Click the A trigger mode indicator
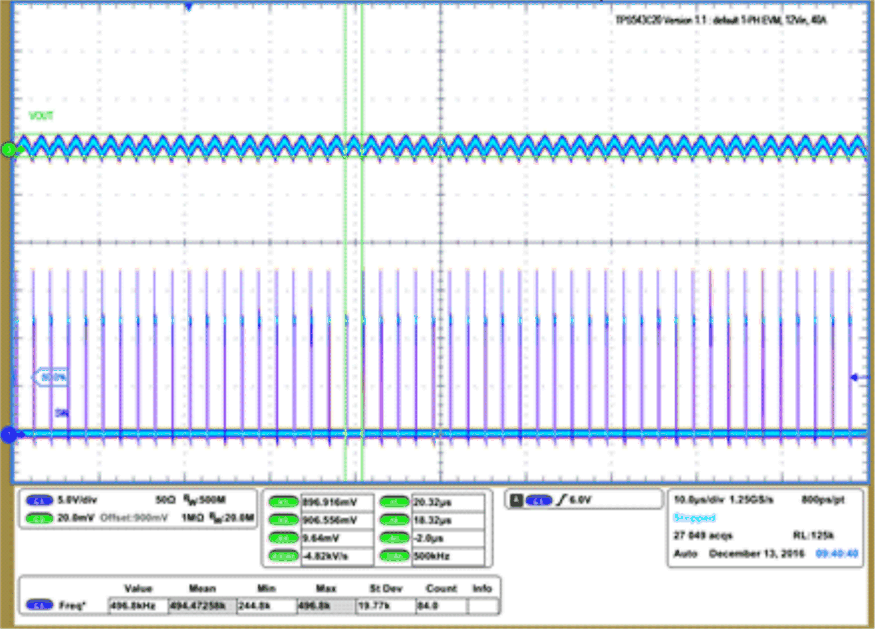The image size is (875, 629). tap(517, 500)
